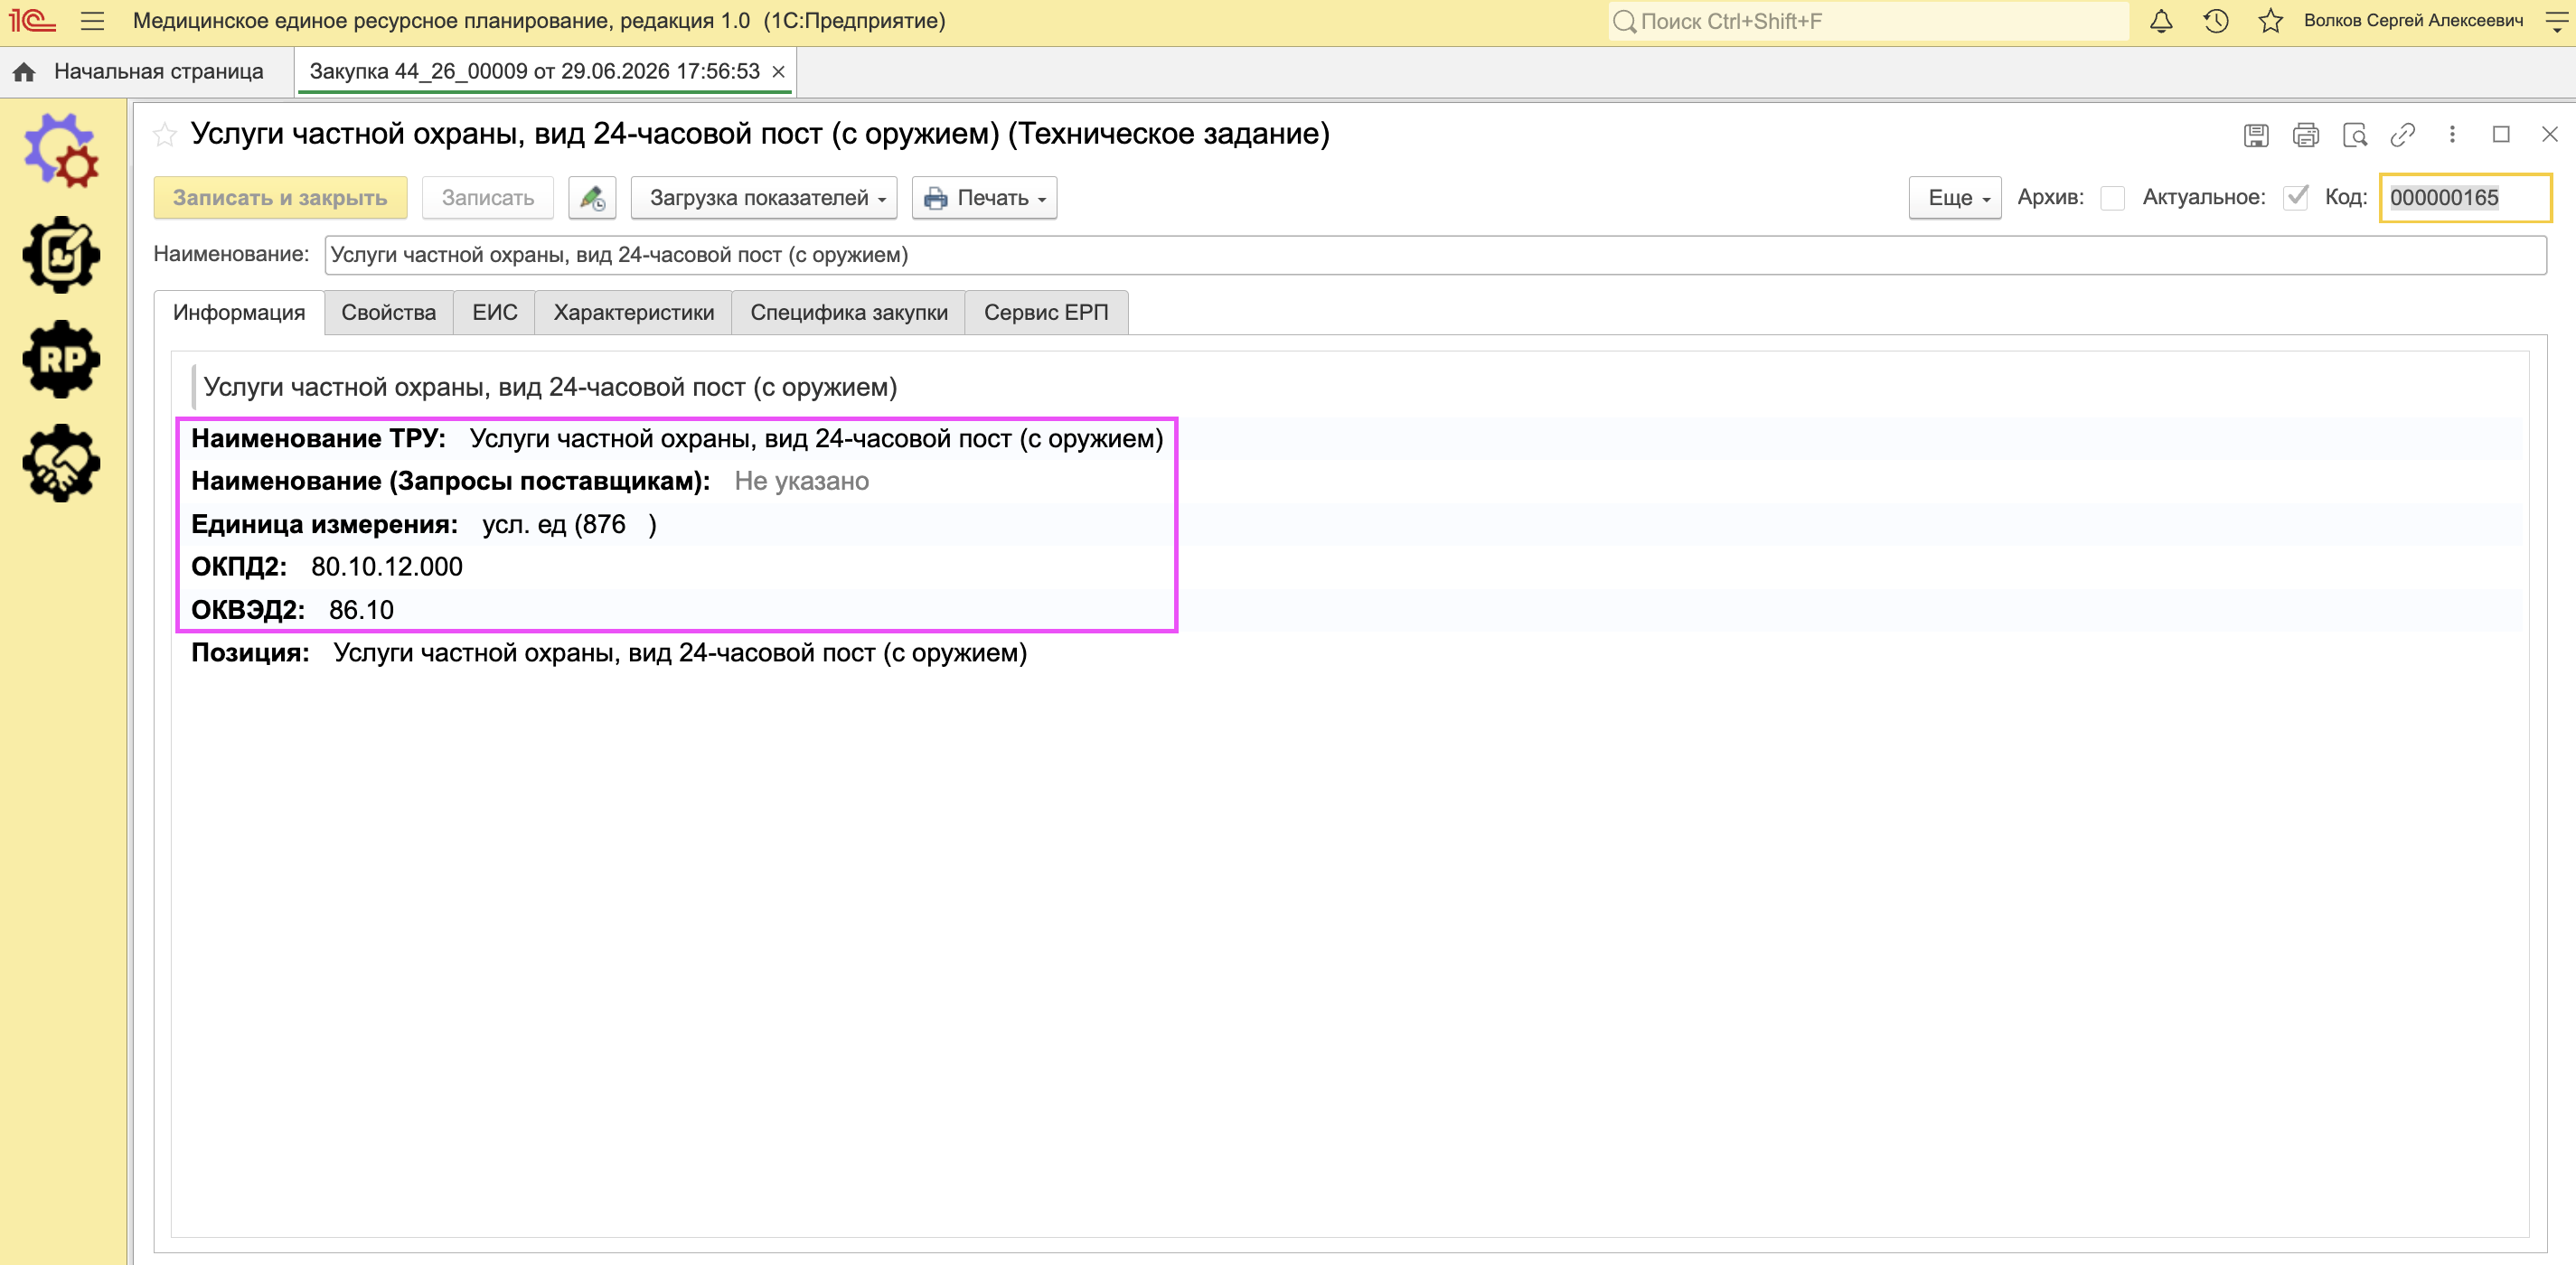
Task: Toggle the Архив checkbox
Action: point(2113,198)
